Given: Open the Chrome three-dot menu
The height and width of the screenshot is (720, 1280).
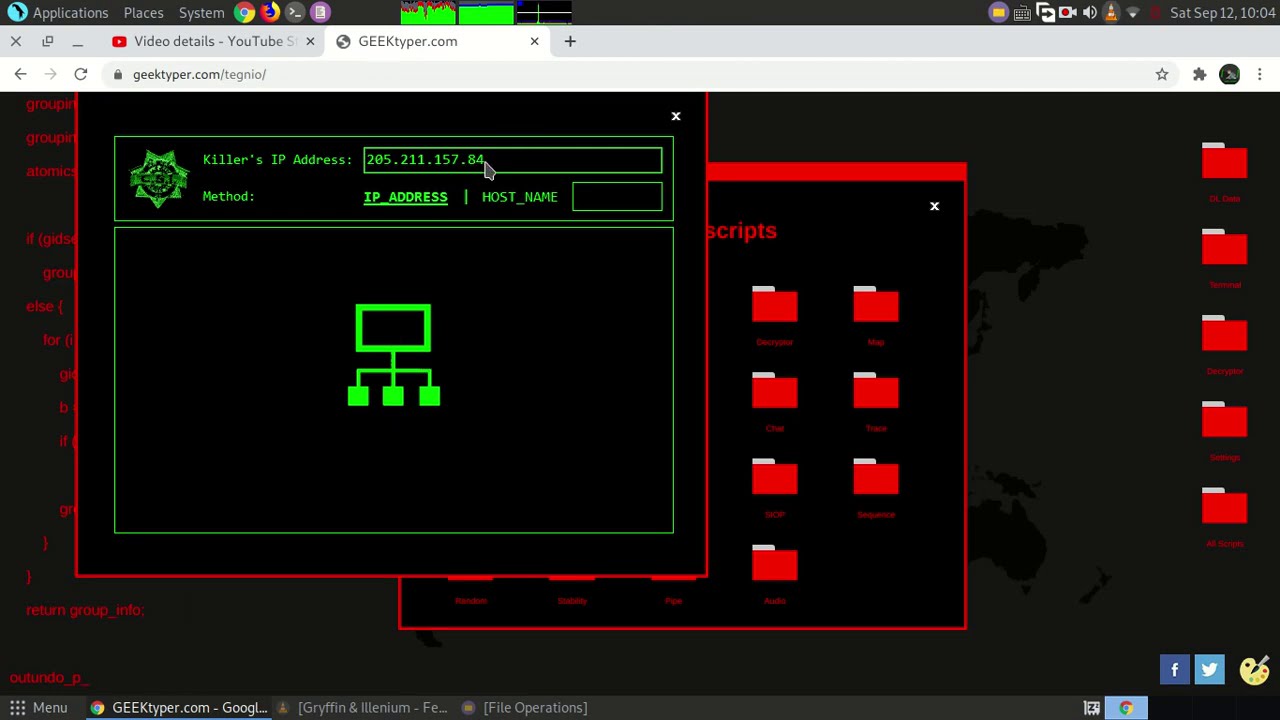Looking at the screenshot, I should 1260,74.
